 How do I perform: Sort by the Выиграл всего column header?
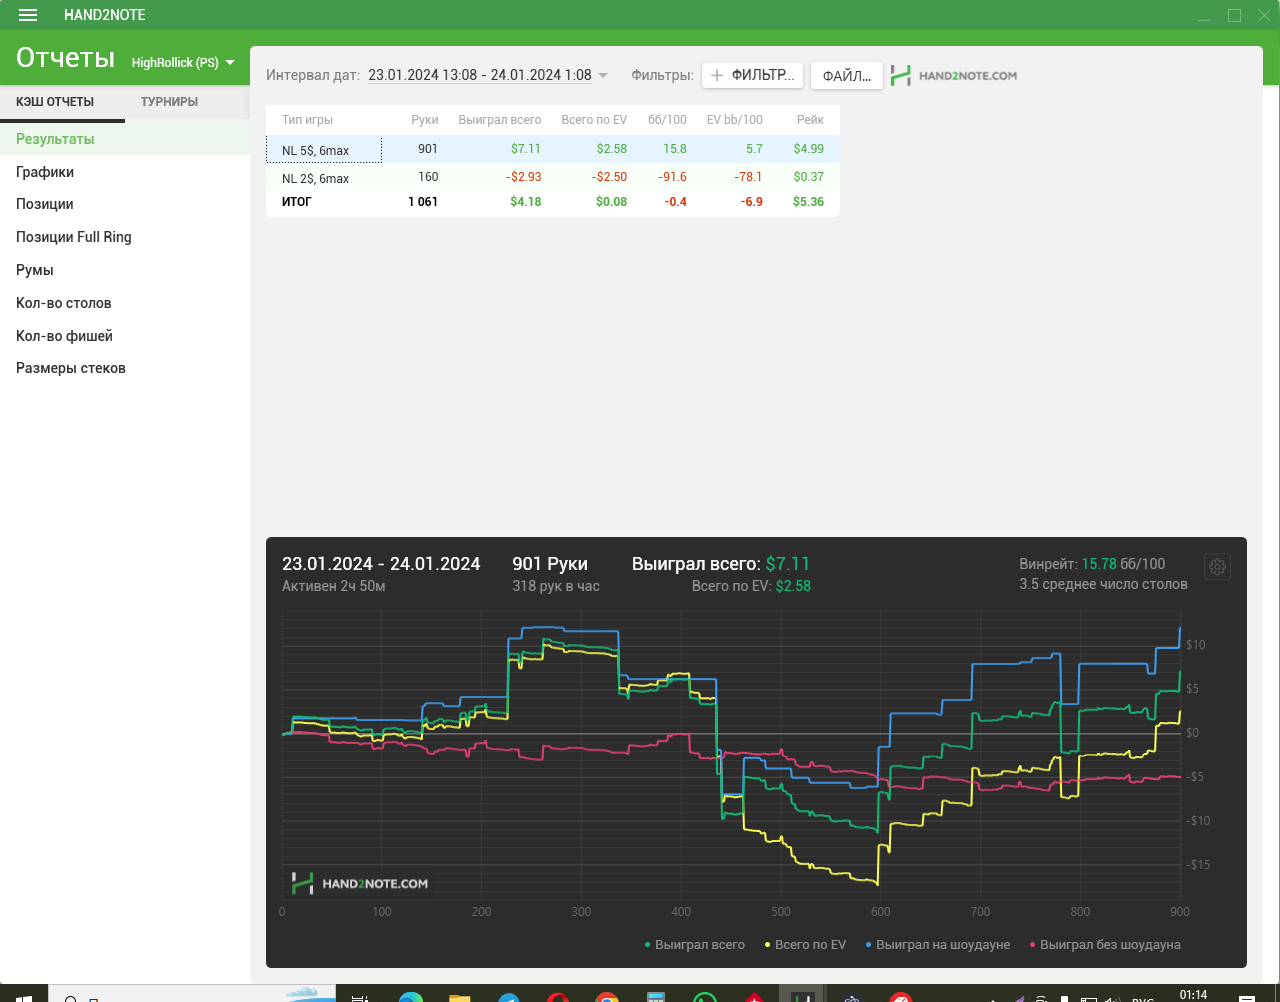(x=500, y=120)
